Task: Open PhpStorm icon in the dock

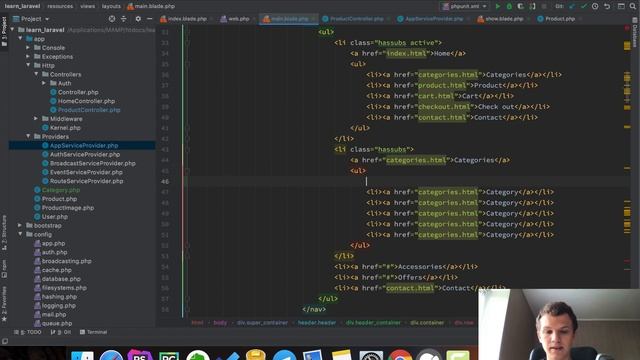Action: click(140, 355)
